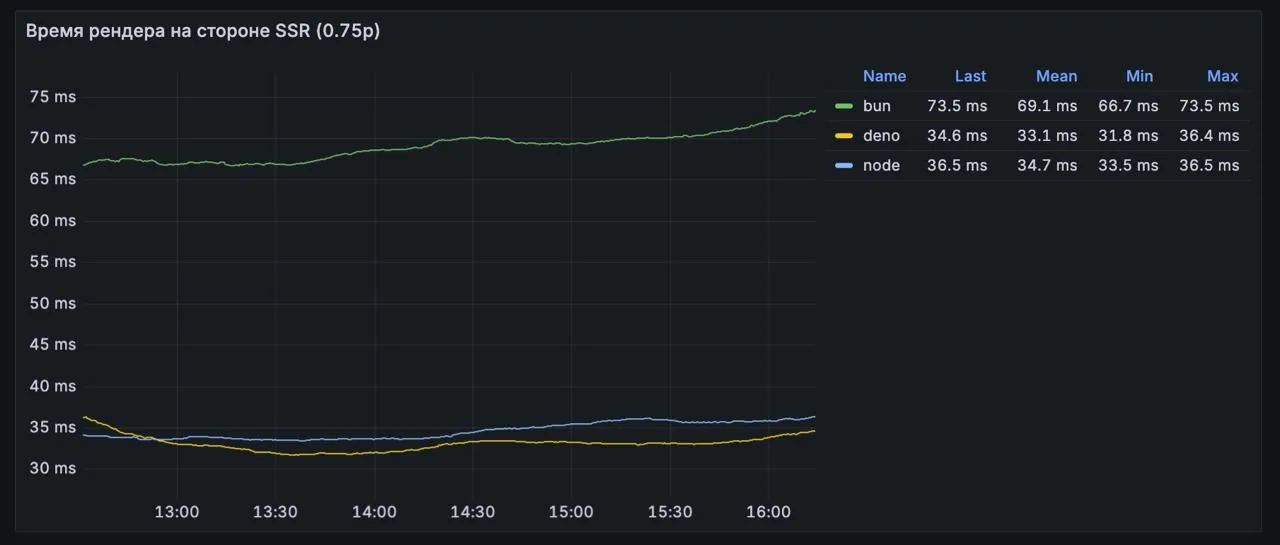Viewport: 1280px width, 545px height.
Task: Click the 13:00 time axis label
Action: tap(177, 512)
